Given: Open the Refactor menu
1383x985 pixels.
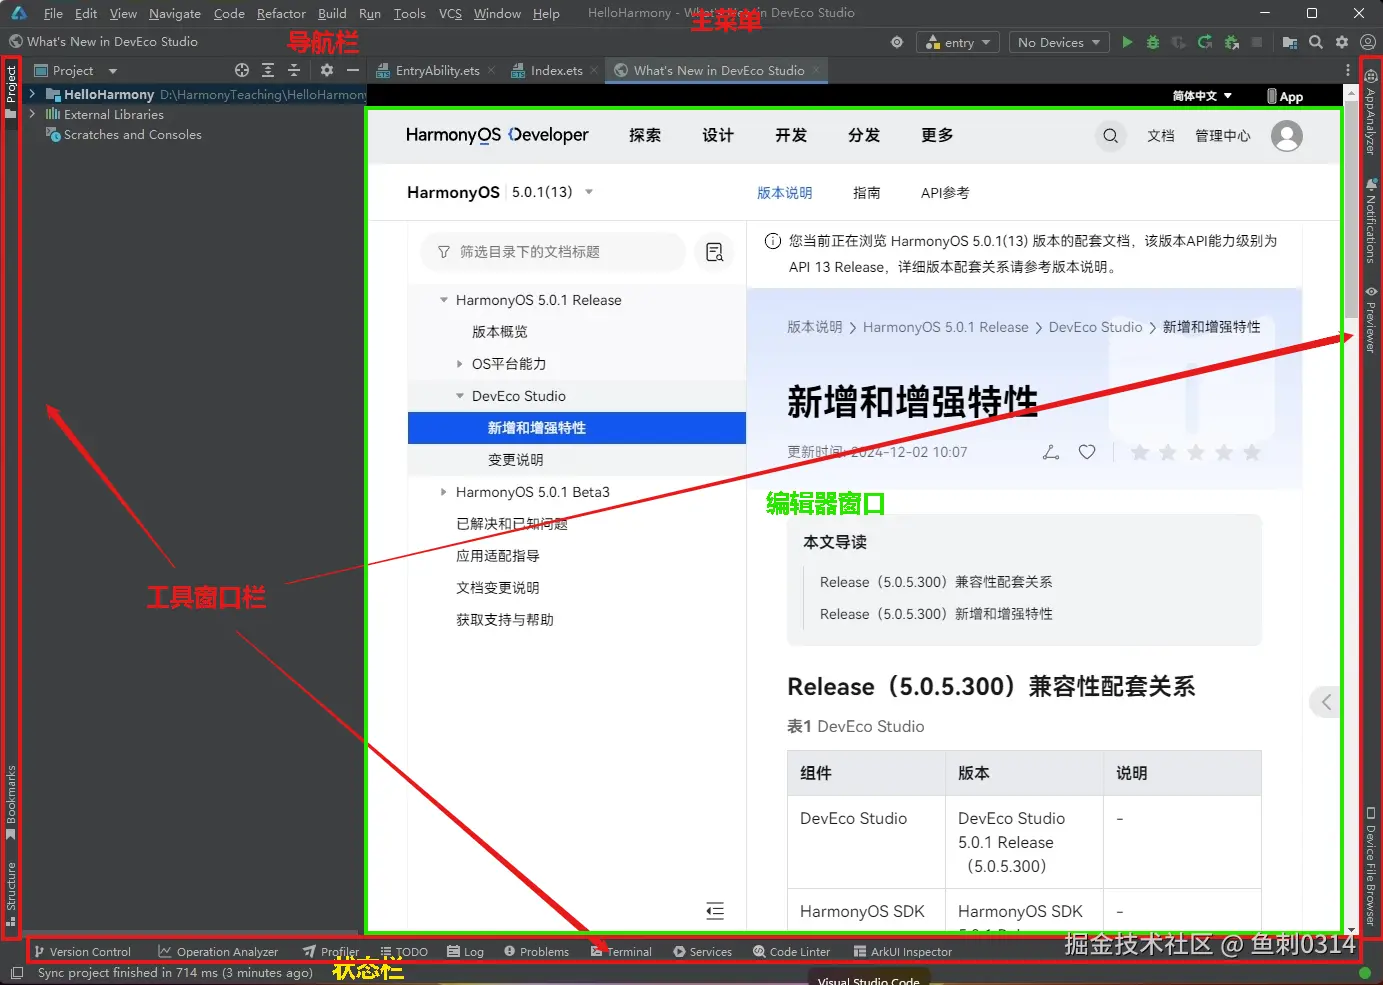Looking at the screenshot, I should (x=281, y=13).
